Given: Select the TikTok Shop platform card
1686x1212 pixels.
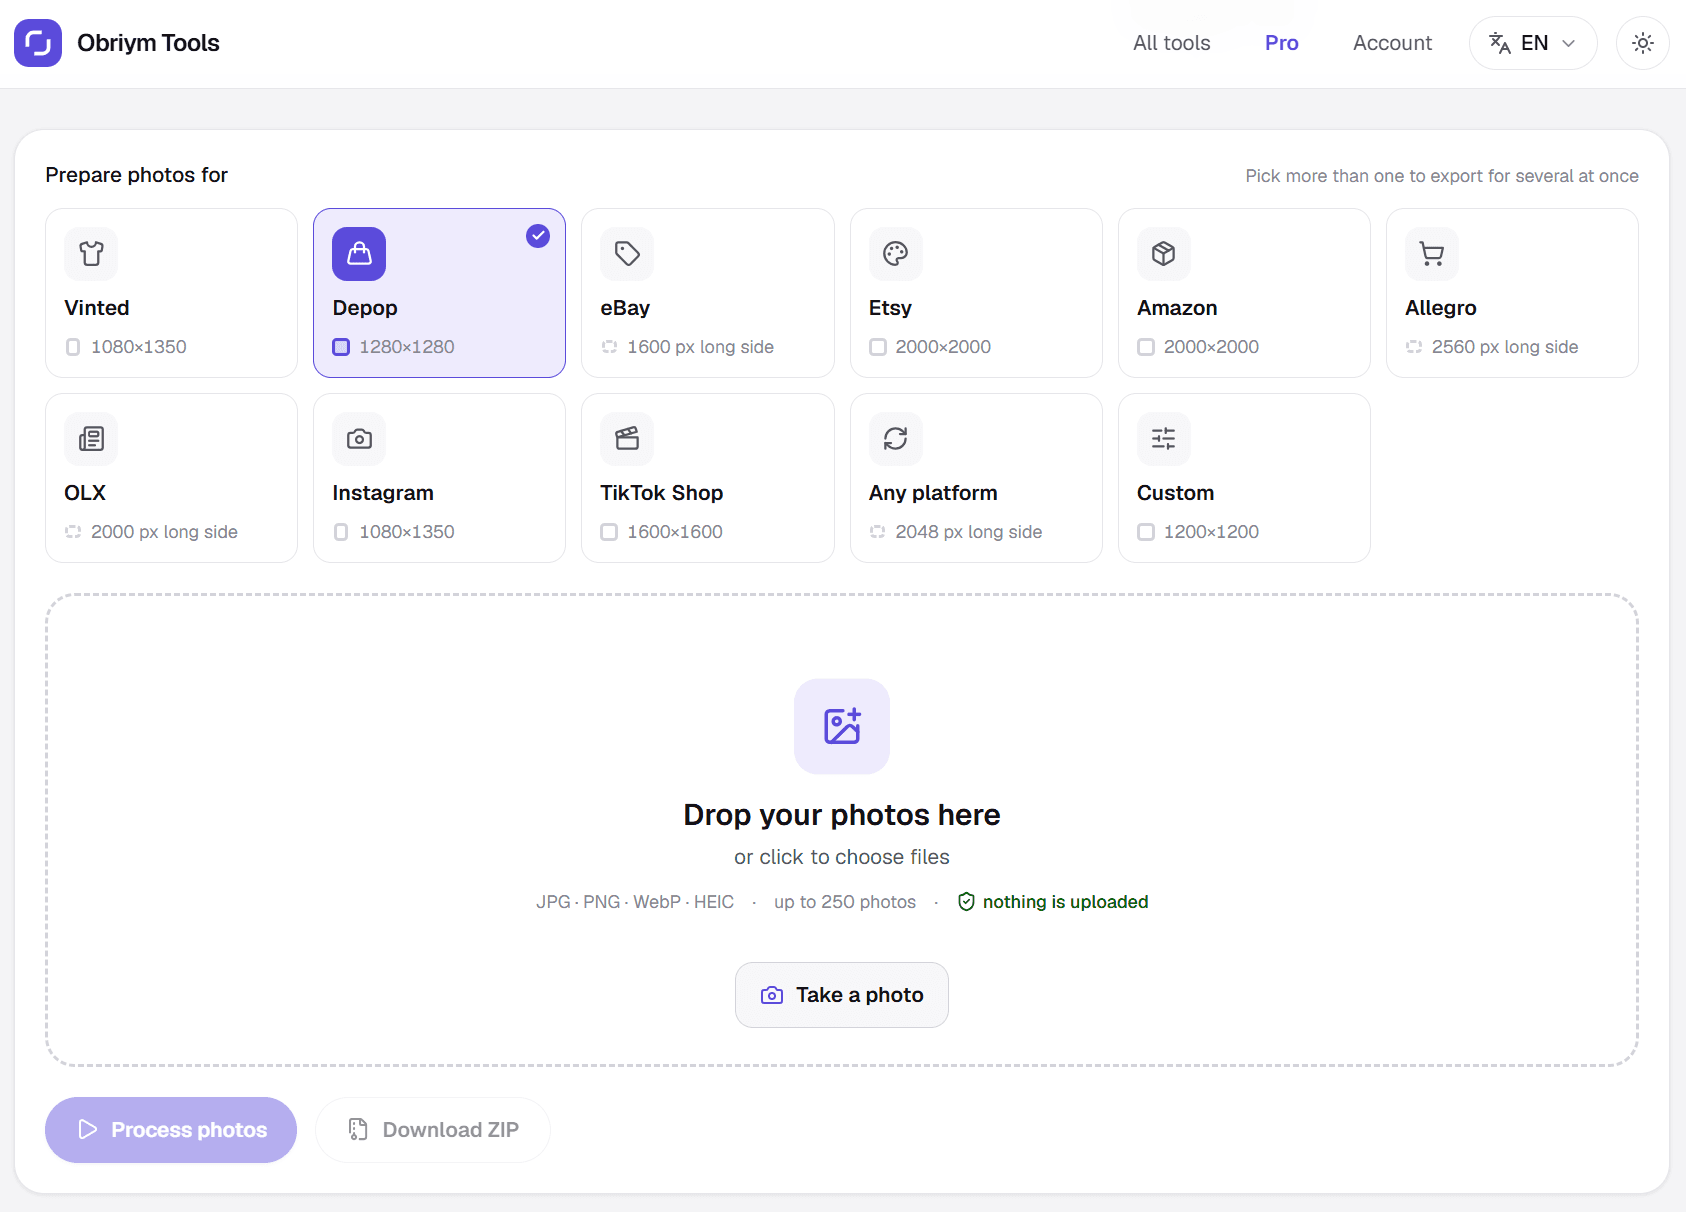Looking at the screenshot, I should [x=708, y=478].
